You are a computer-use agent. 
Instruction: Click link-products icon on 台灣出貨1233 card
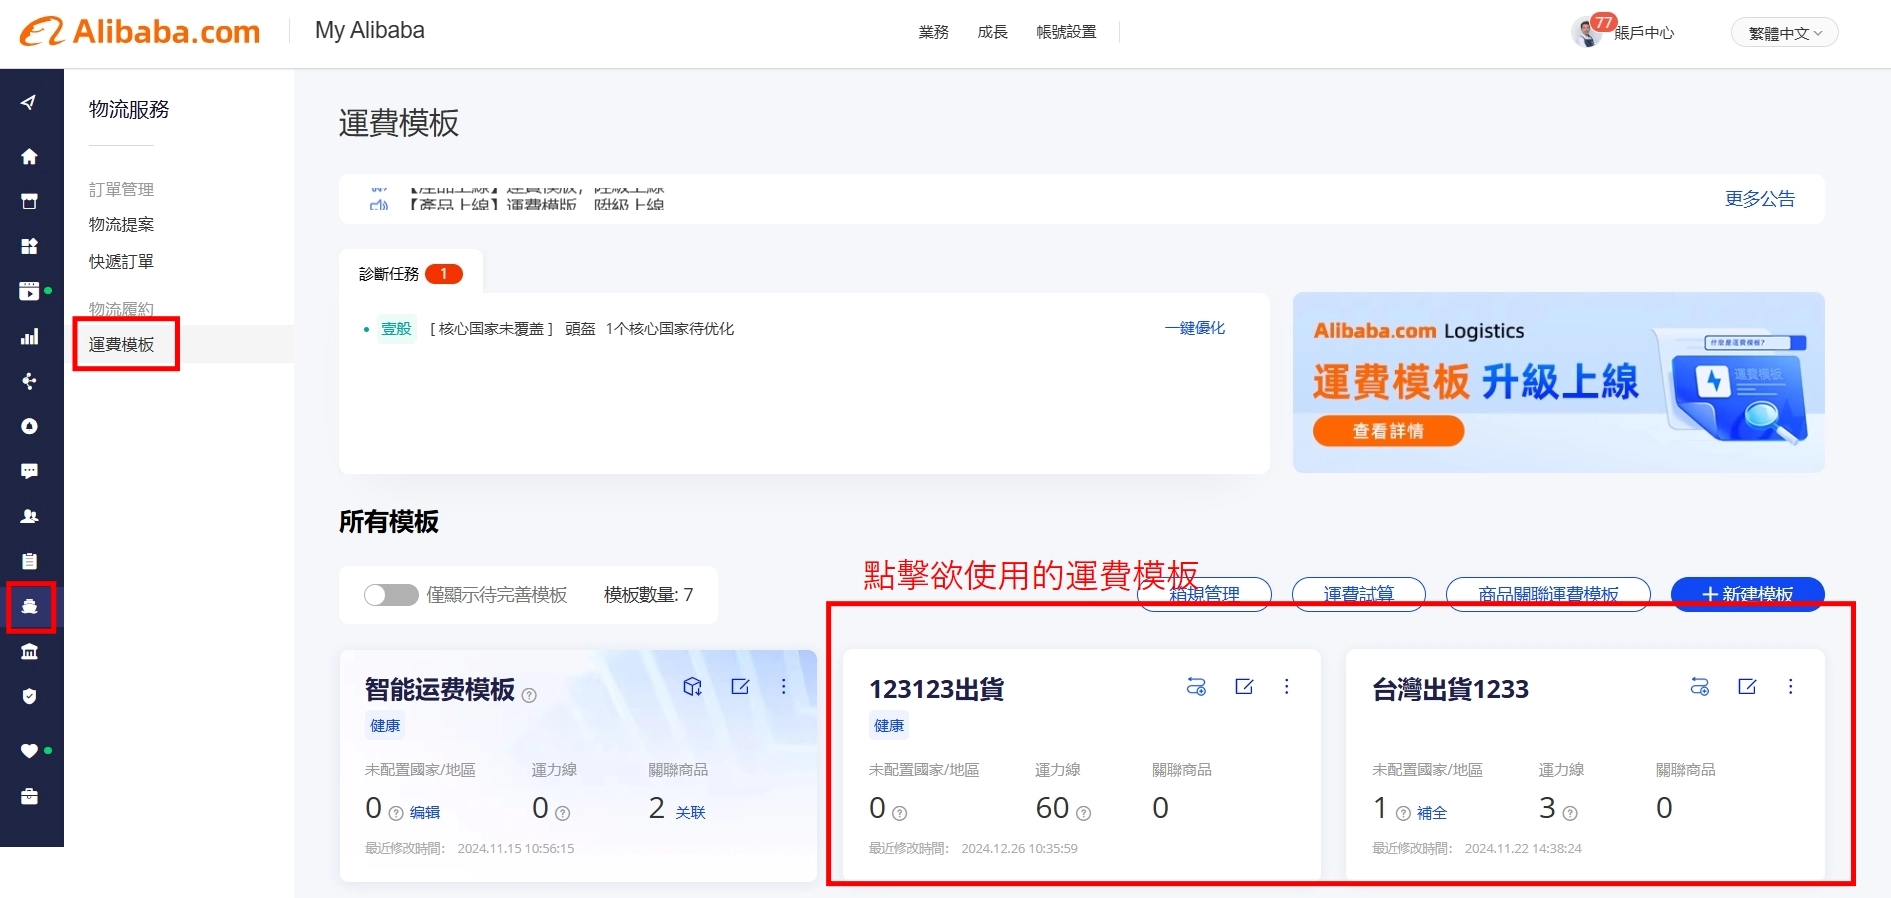pos(1700,686)
